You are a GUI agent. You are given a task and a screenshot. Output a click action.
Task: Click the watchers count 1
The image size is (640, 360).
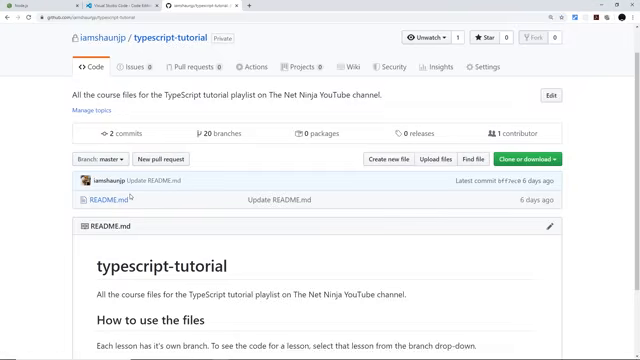(x=458, y=38)
